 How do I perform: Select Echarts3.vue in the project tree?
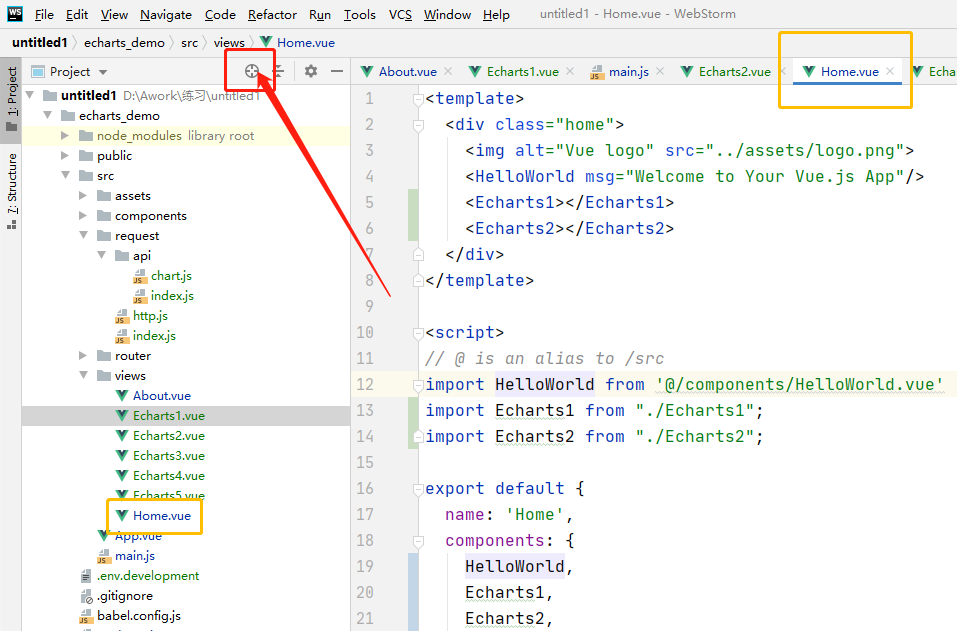coord(169,456)
